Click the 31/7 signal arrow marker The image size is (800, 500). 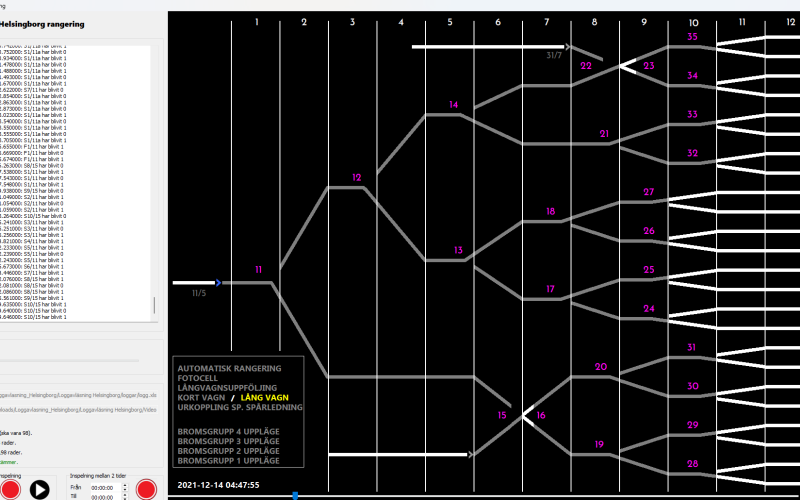(567, 46)
